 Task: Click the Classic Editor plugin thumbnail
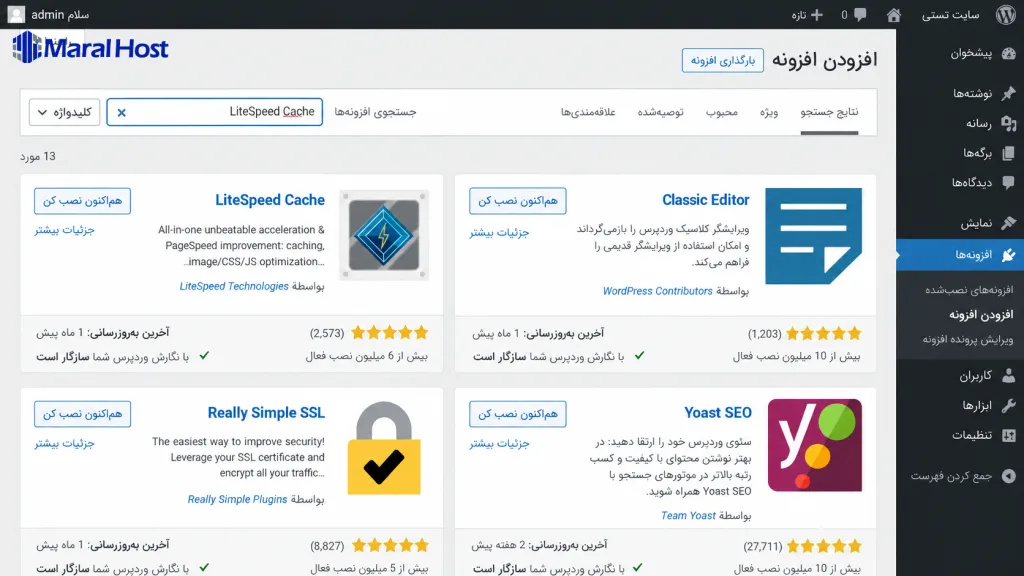pyautogui.click(x=814, y=236)
